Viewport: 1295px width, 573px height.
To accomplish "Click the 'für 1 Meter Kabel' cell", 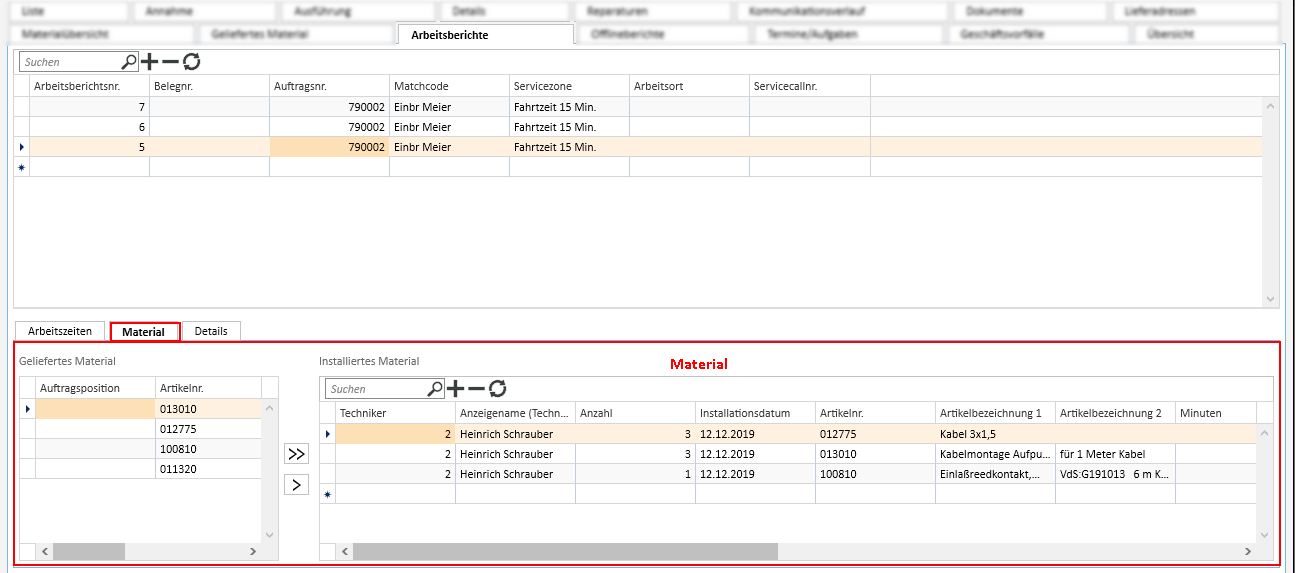I will click(1115, 454).
